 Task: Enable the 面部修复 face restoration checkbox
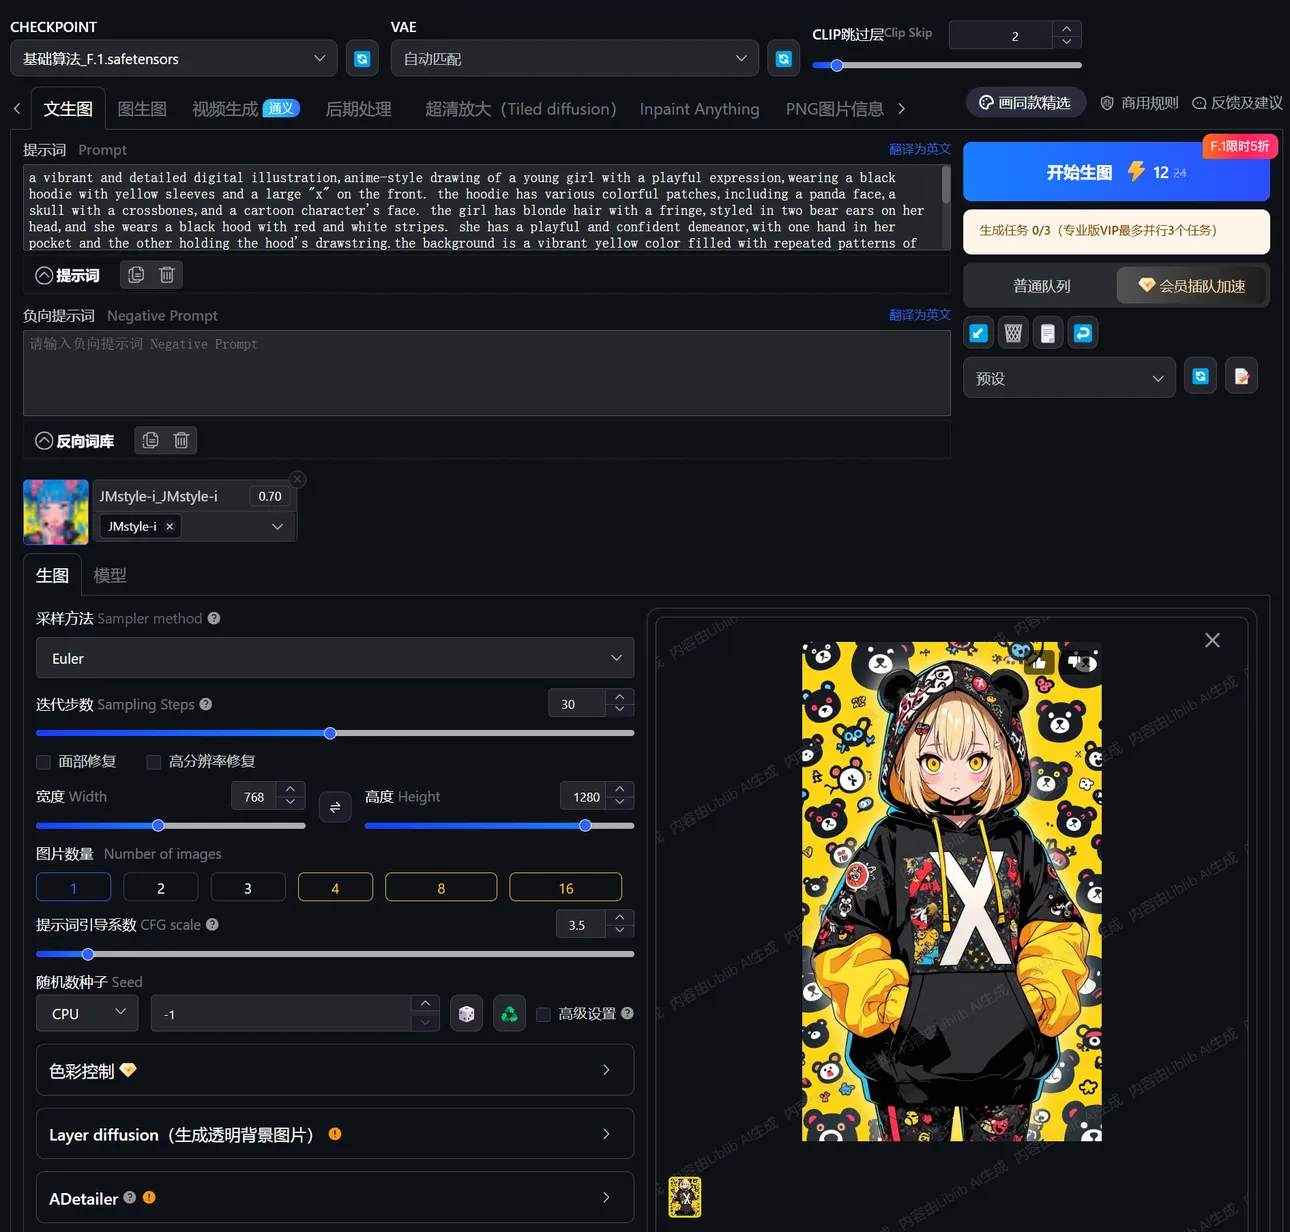(44, 762)
